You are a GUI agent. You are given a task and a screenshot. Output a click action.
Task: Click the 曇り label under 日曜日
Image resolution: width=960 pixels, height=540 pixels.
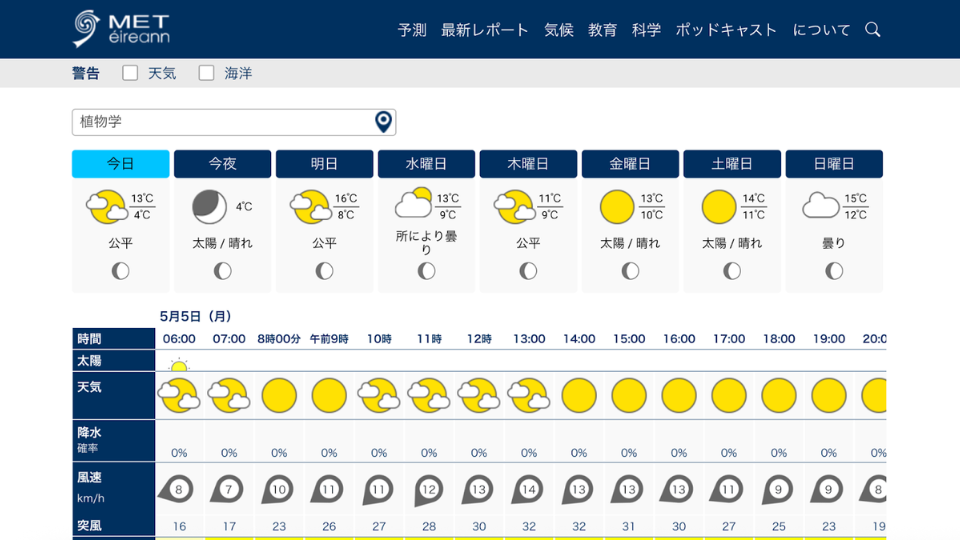click(x=834, y=243)
